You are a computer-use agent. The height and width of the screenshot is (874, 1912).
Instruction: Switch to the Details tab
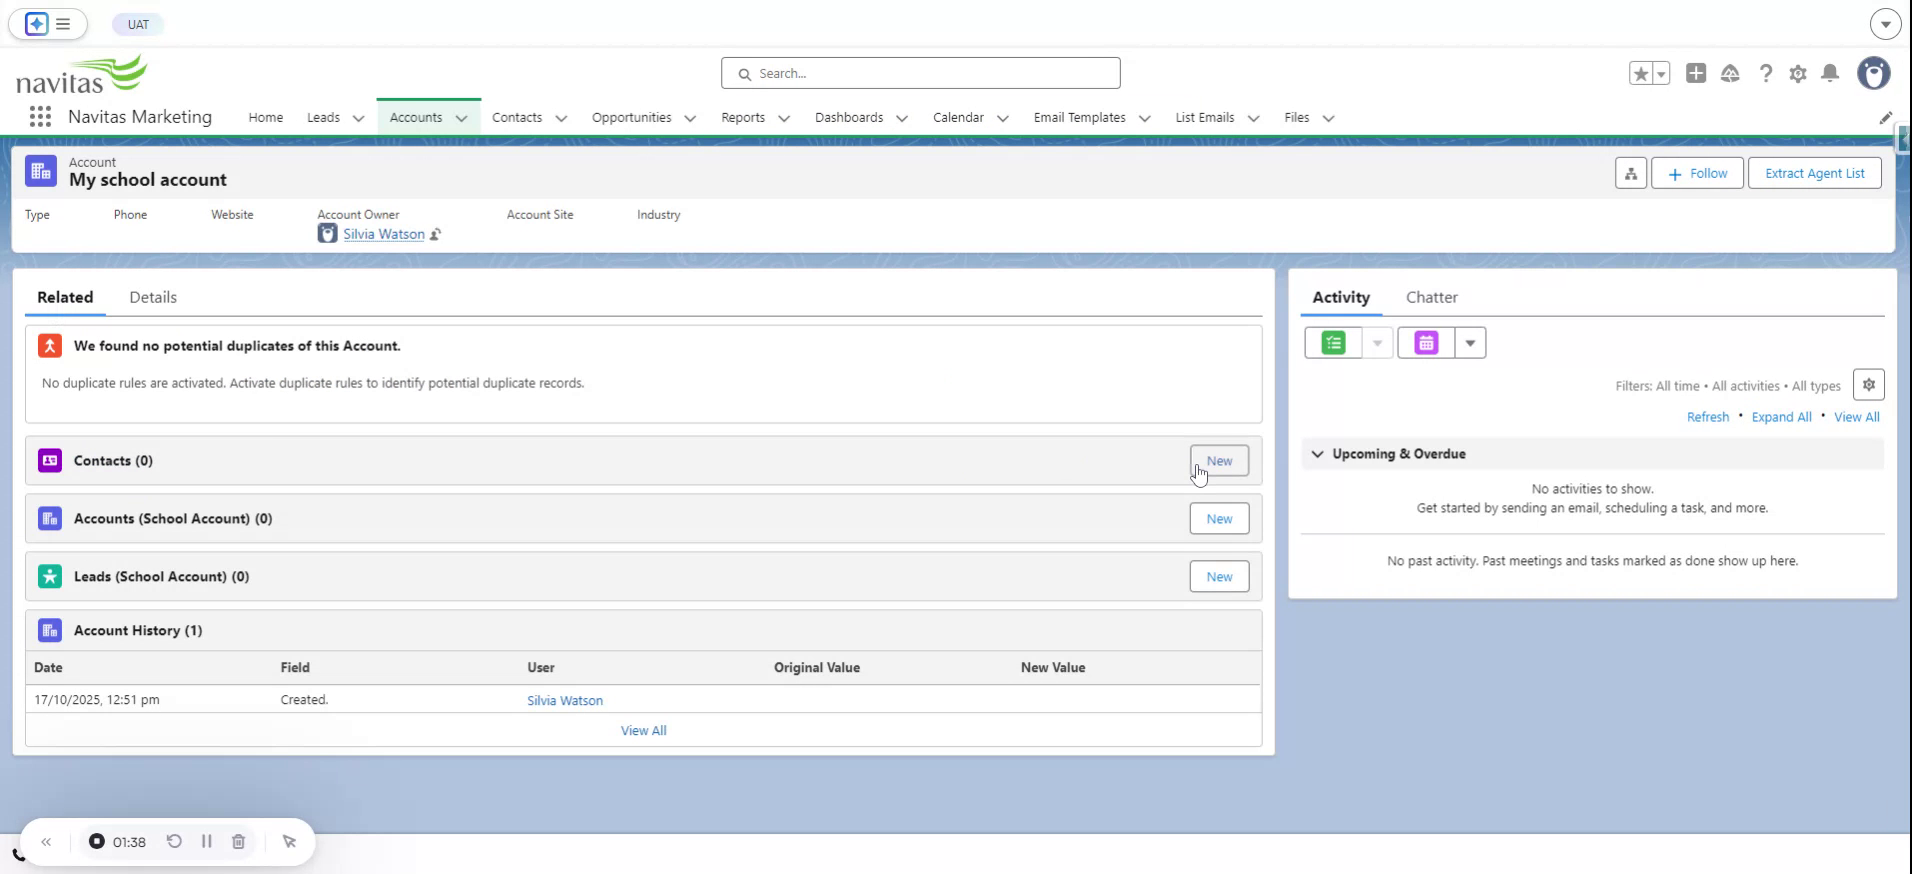pos(153,297)
